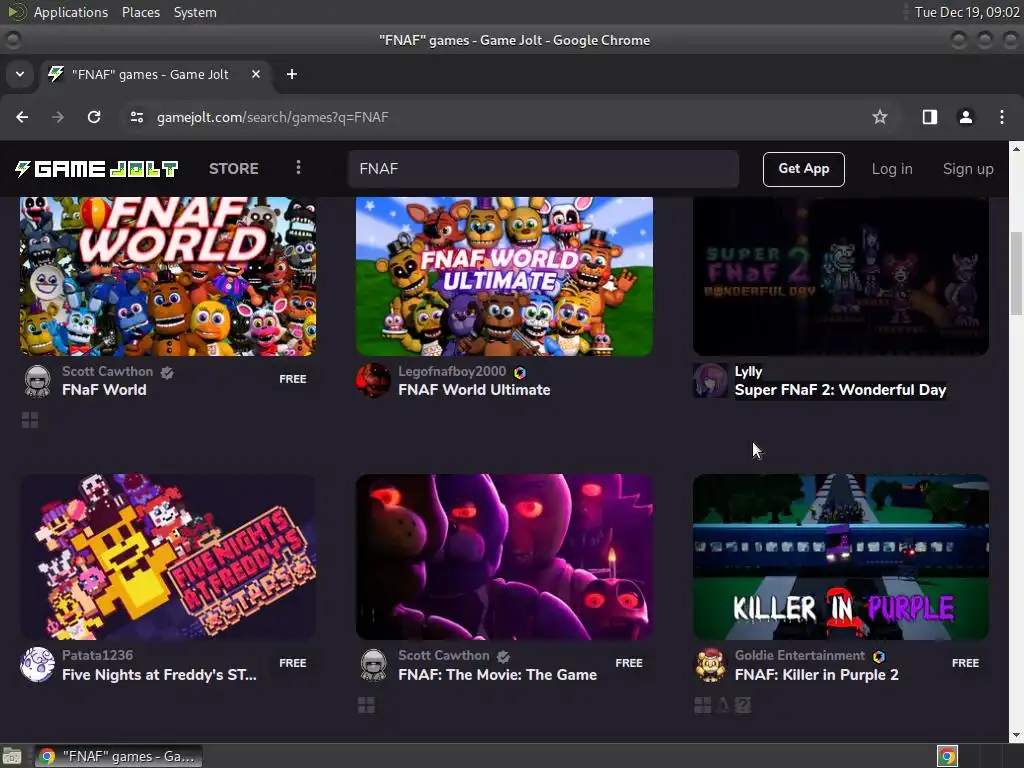This screenshot has height=768, width=1024.
Task: Click the Legofnafboy2000 developer name
Action: point(452,372)
